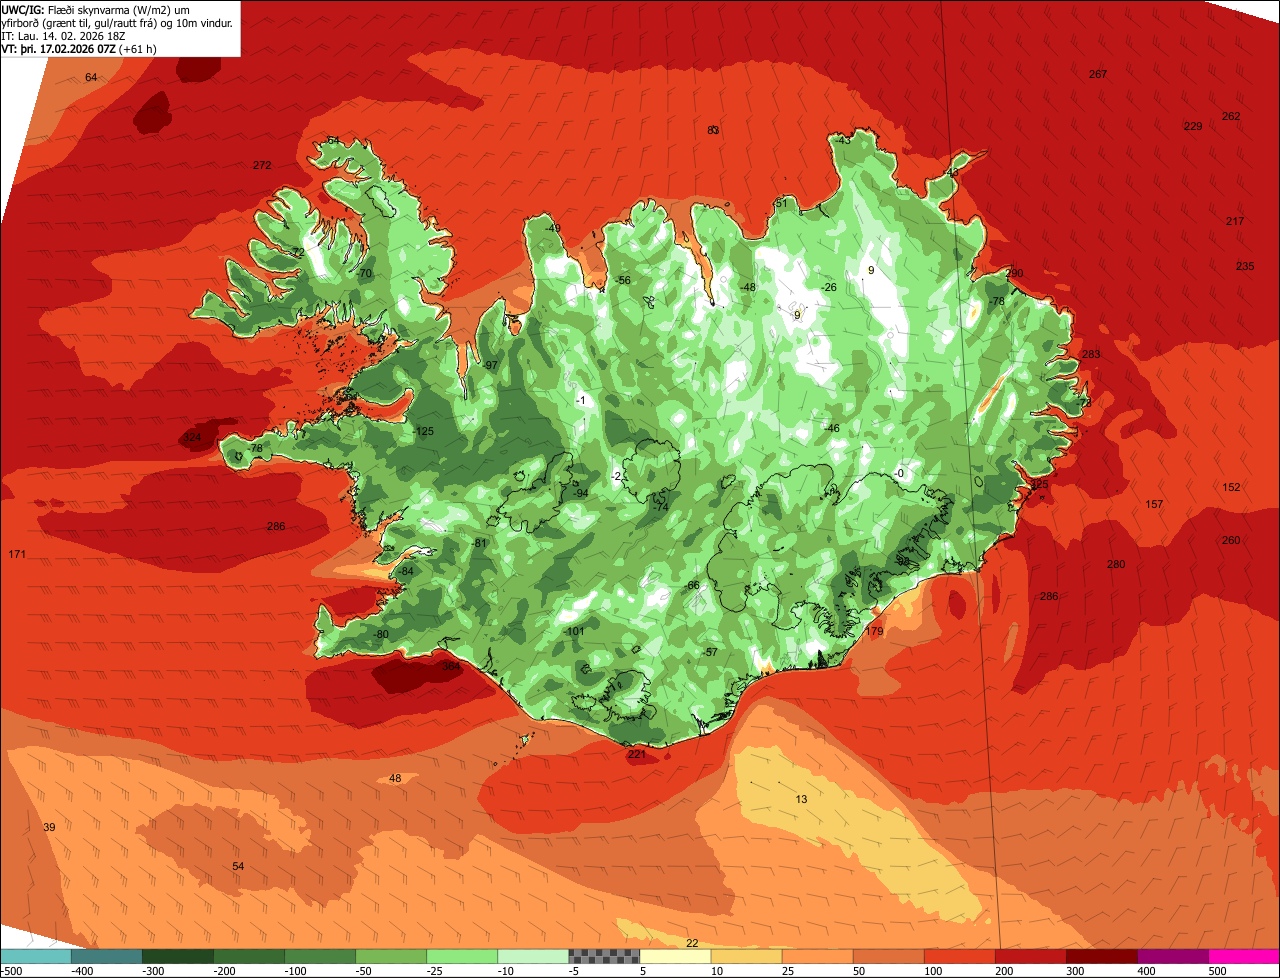Select the red legend swatch between 100 and 200

click(960, 956)
